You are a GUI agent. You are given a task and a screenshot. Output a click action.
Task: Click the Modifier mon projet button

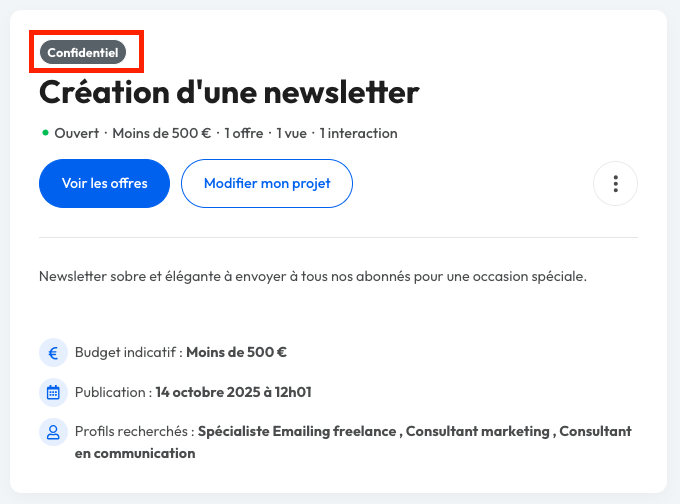pos(267,184)
